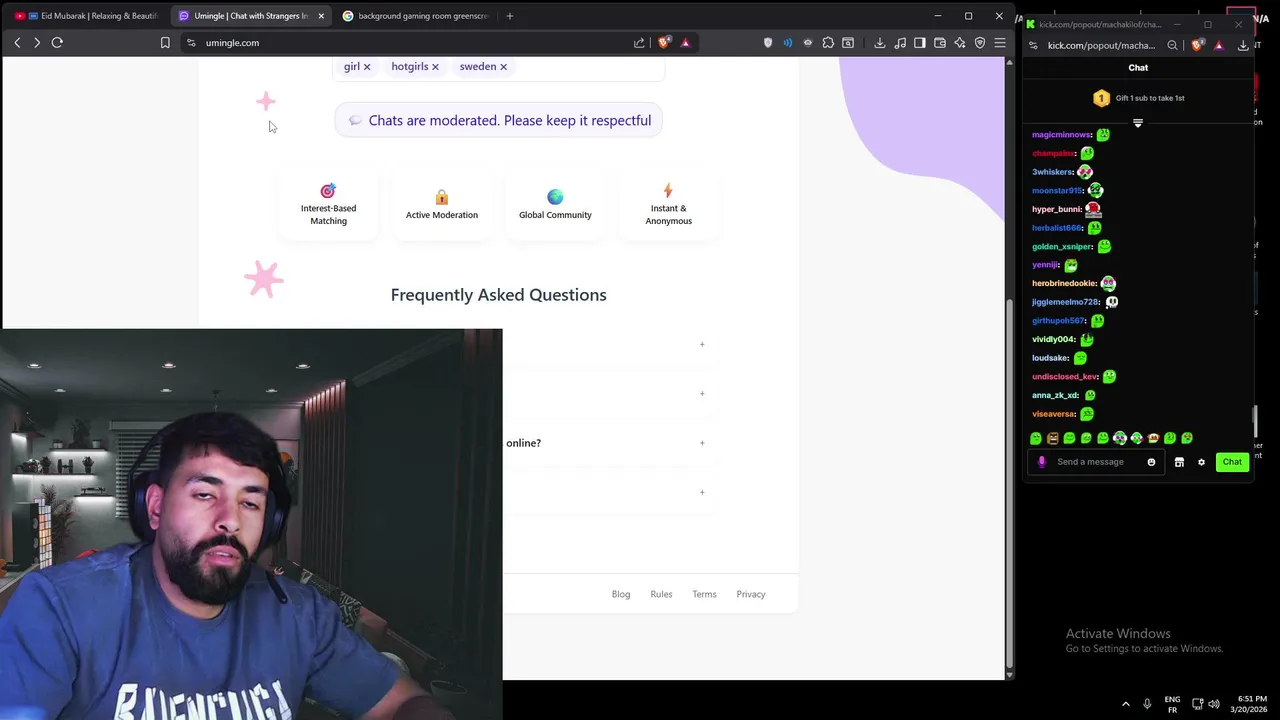Remove the sweden interest tag
The image size is (1280, 720).
503,67
